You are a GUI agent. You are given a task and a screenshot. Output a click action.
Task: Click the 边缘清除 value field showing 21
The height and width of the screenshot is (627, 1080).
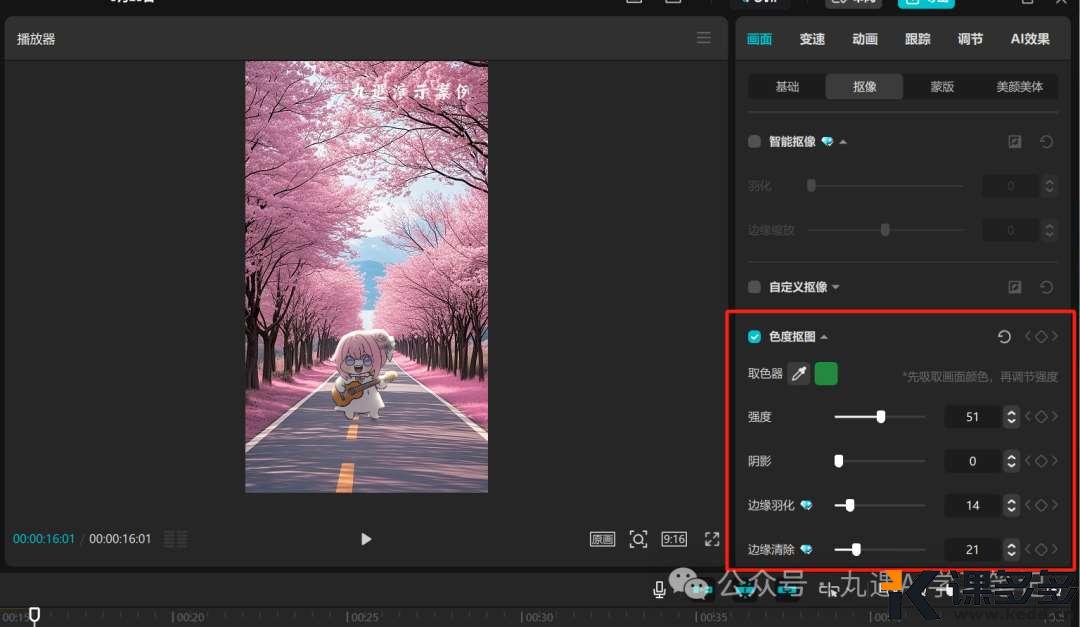pyautogui.click(x=972, y=549)
